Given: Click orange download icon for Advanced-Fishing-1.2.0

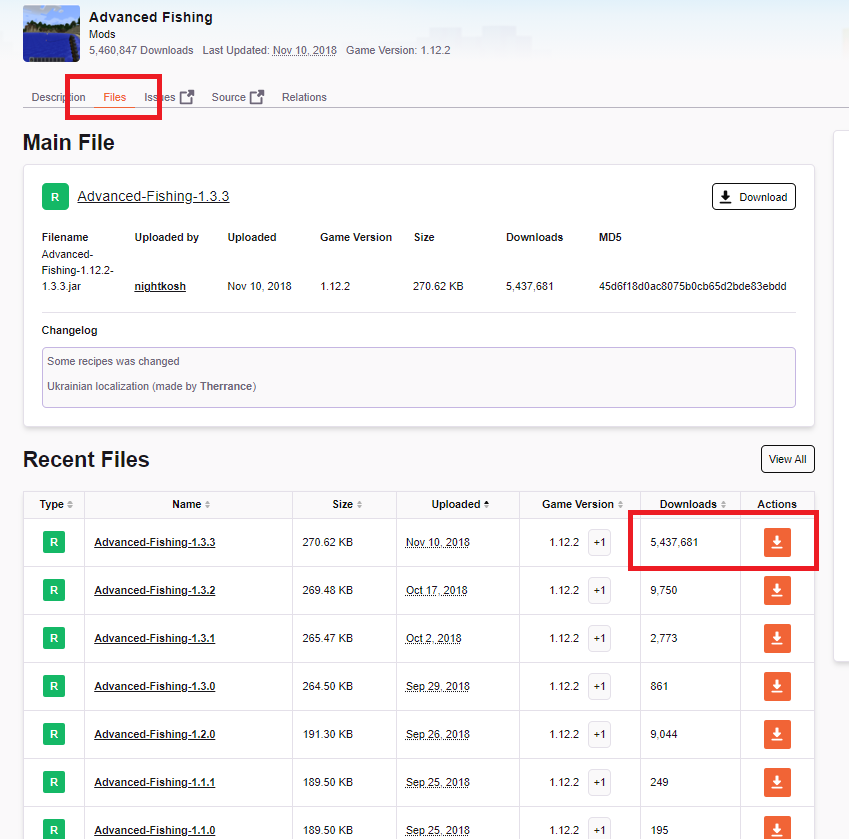Looking at the screenshot, I should 777,734.
